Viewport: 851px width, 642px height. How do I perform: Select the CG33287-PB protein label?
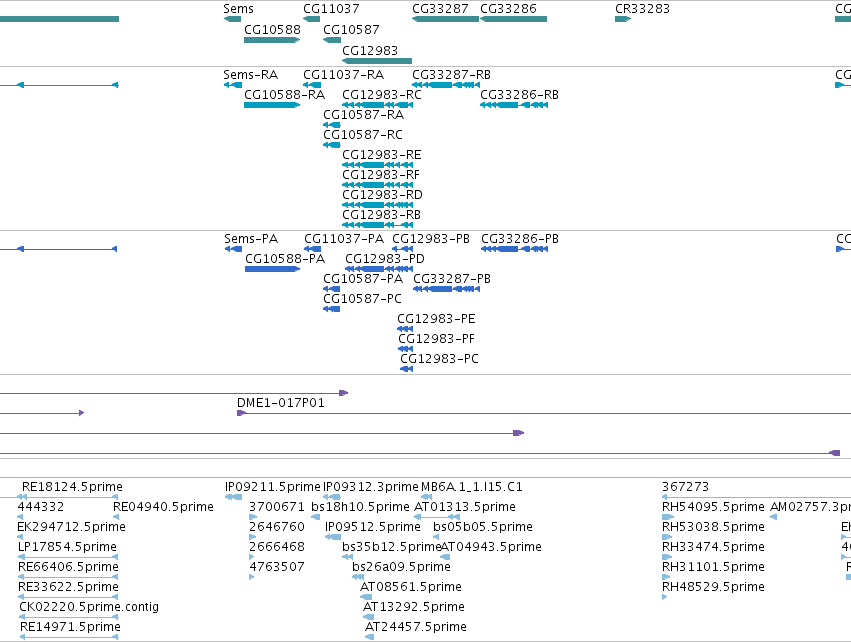click(452, 278)
